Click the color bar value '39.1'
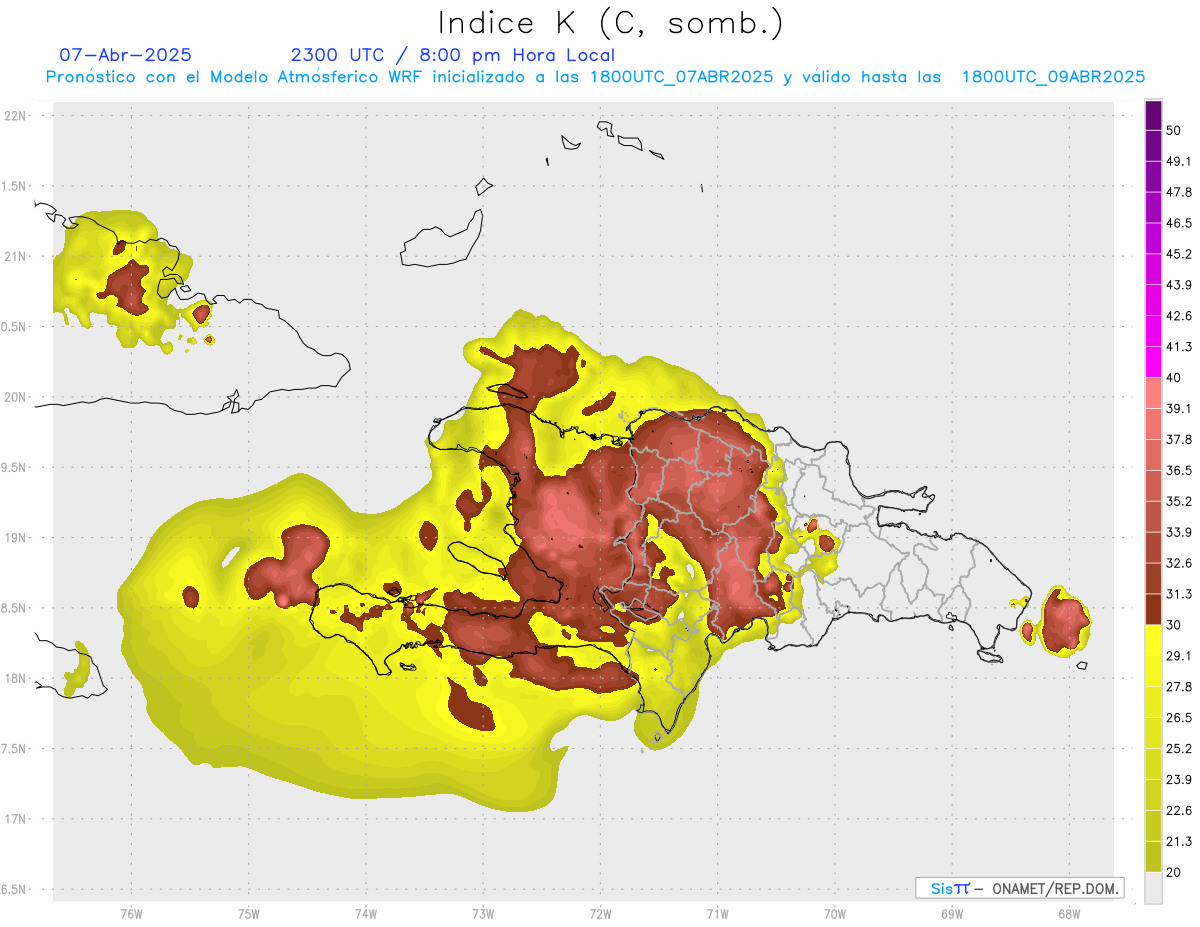This screenshot has height=927, width=1200. [x=1179, y=408]
